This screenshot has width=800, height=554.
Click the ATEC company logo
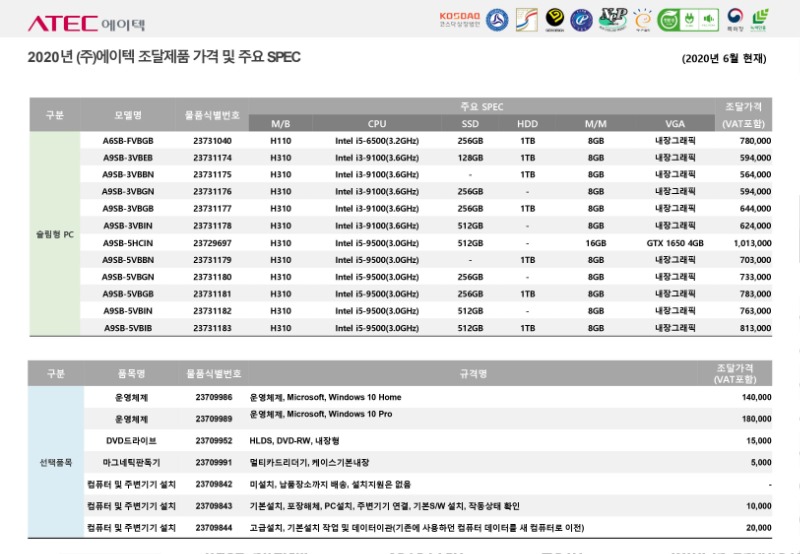tap(86, 23)
